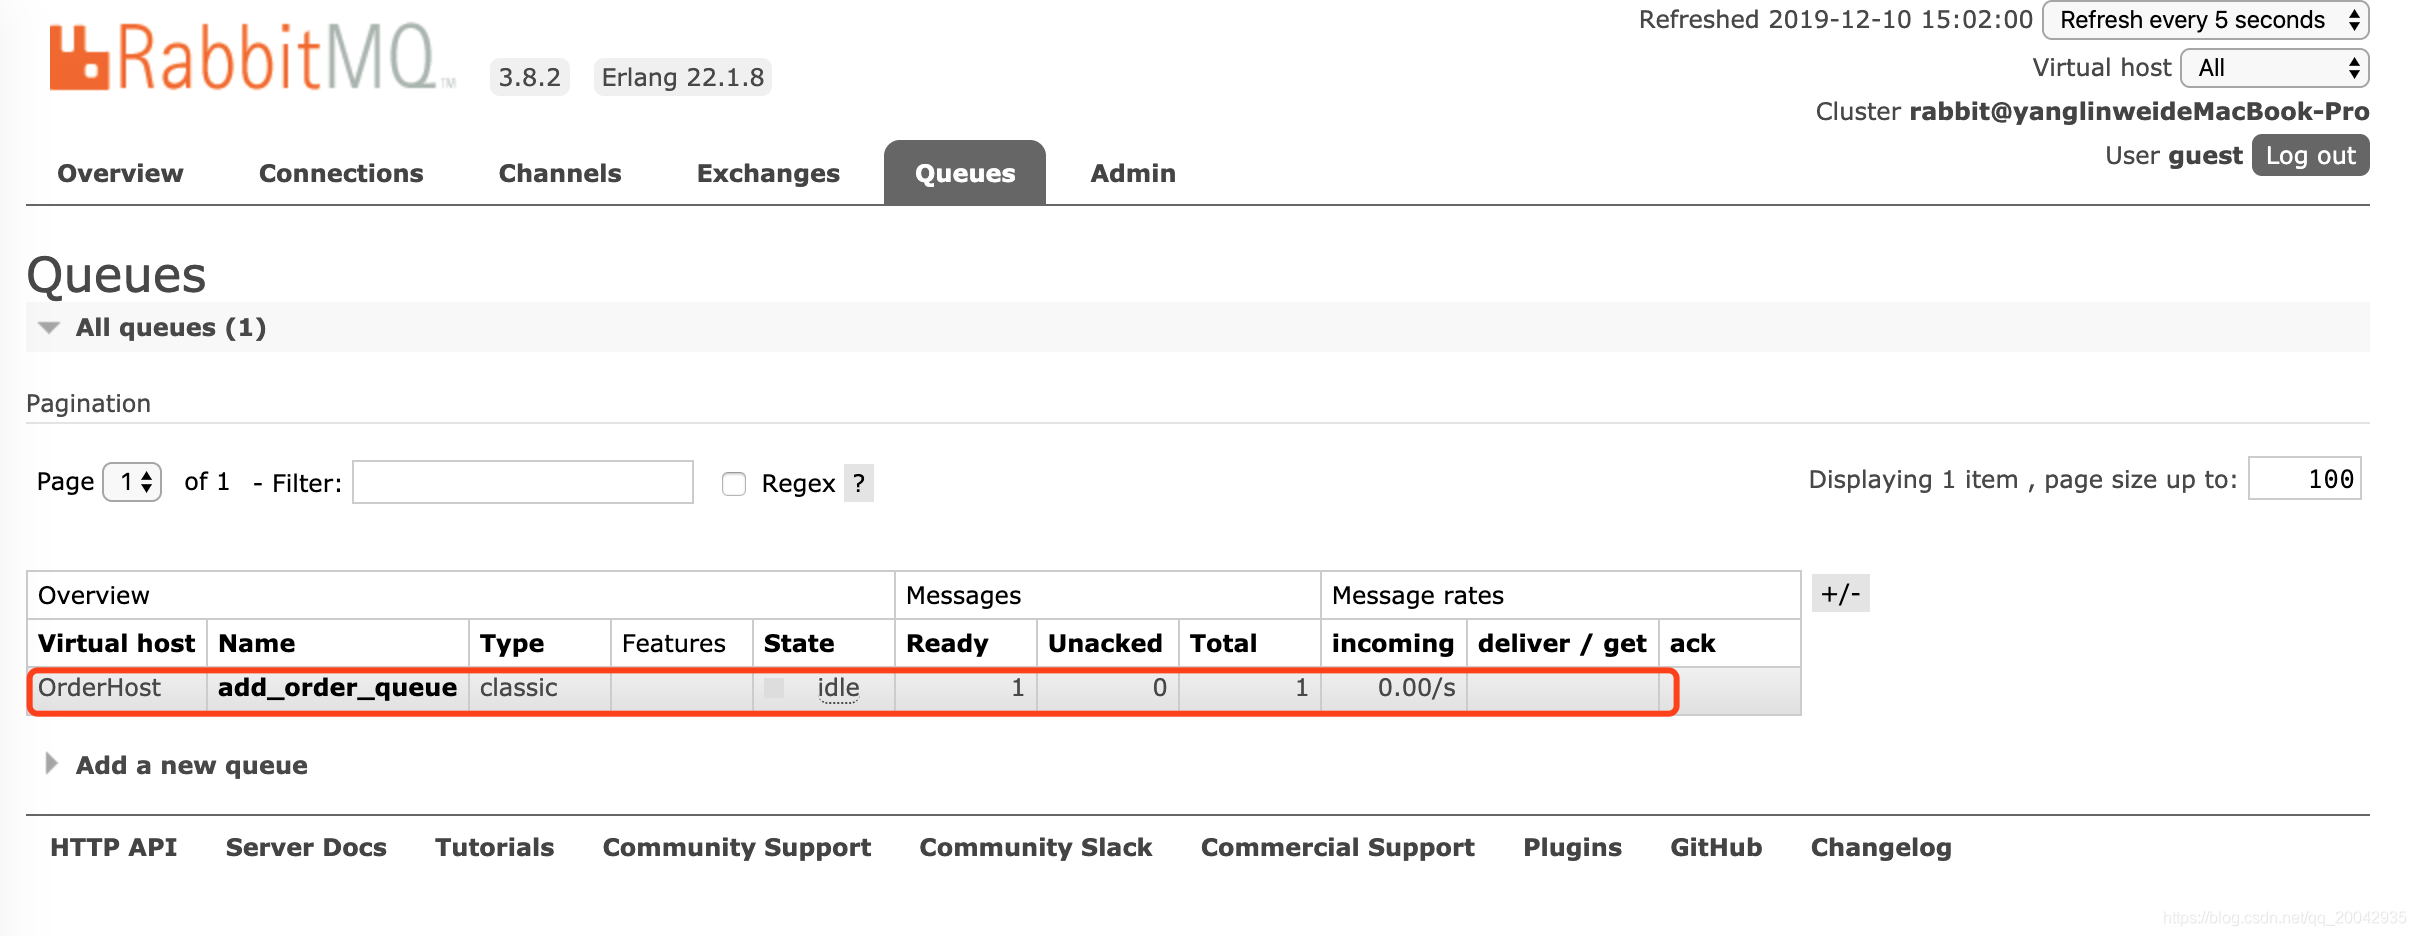The image size is (2416, 936).
Task: Click the Log out button
Action: pos(2310,155)
